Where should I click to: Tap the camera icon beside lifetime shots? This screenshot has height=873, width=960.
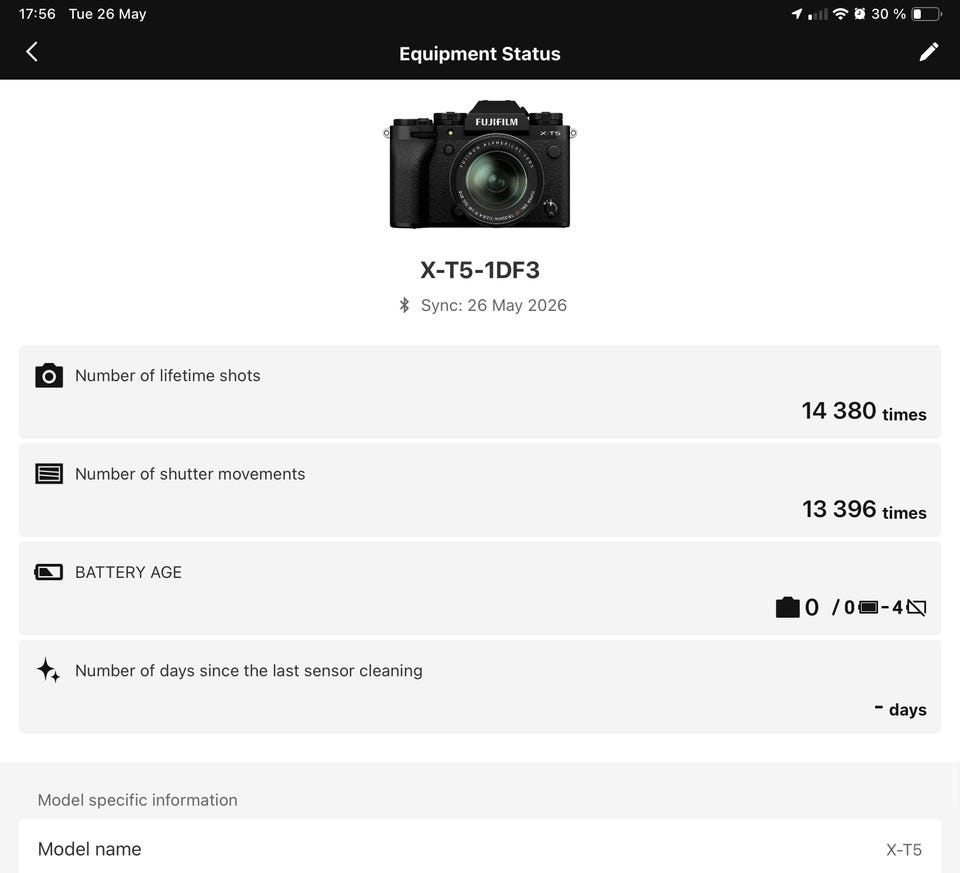tap(49, 375)
